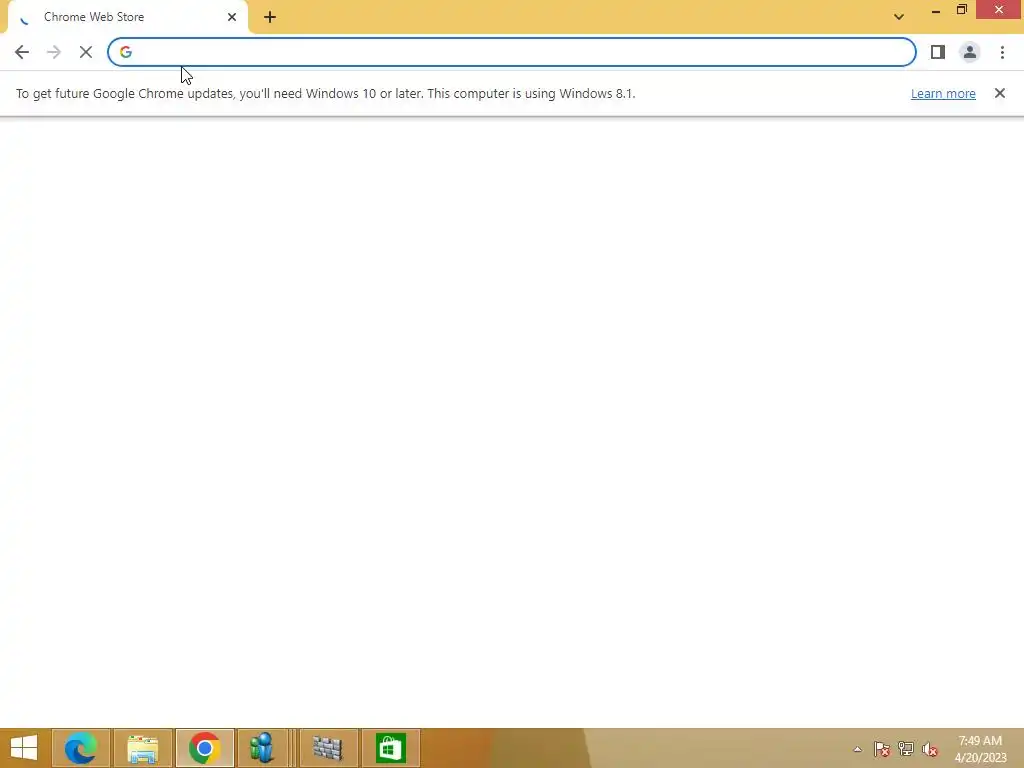Launch Windows Store from taskbar

point(391,748)
